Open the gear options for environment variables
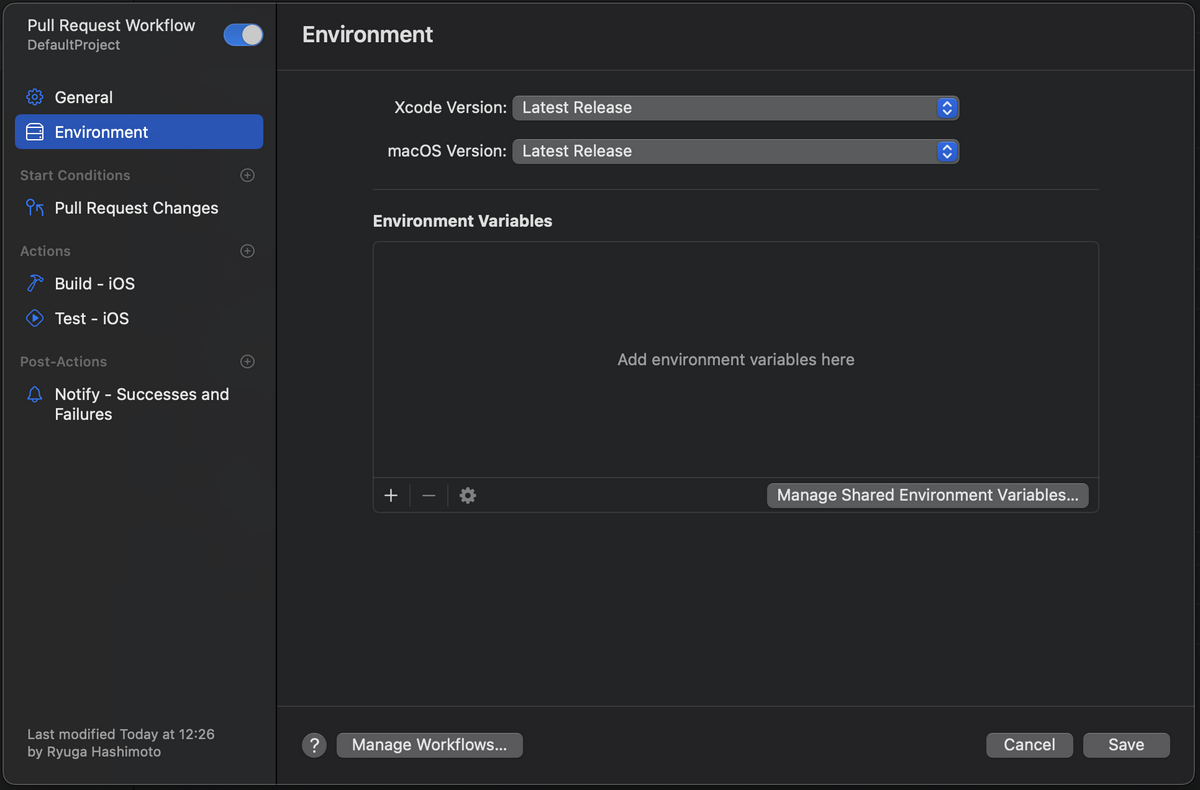This screenshot has width=1200, height=790. 467,495
